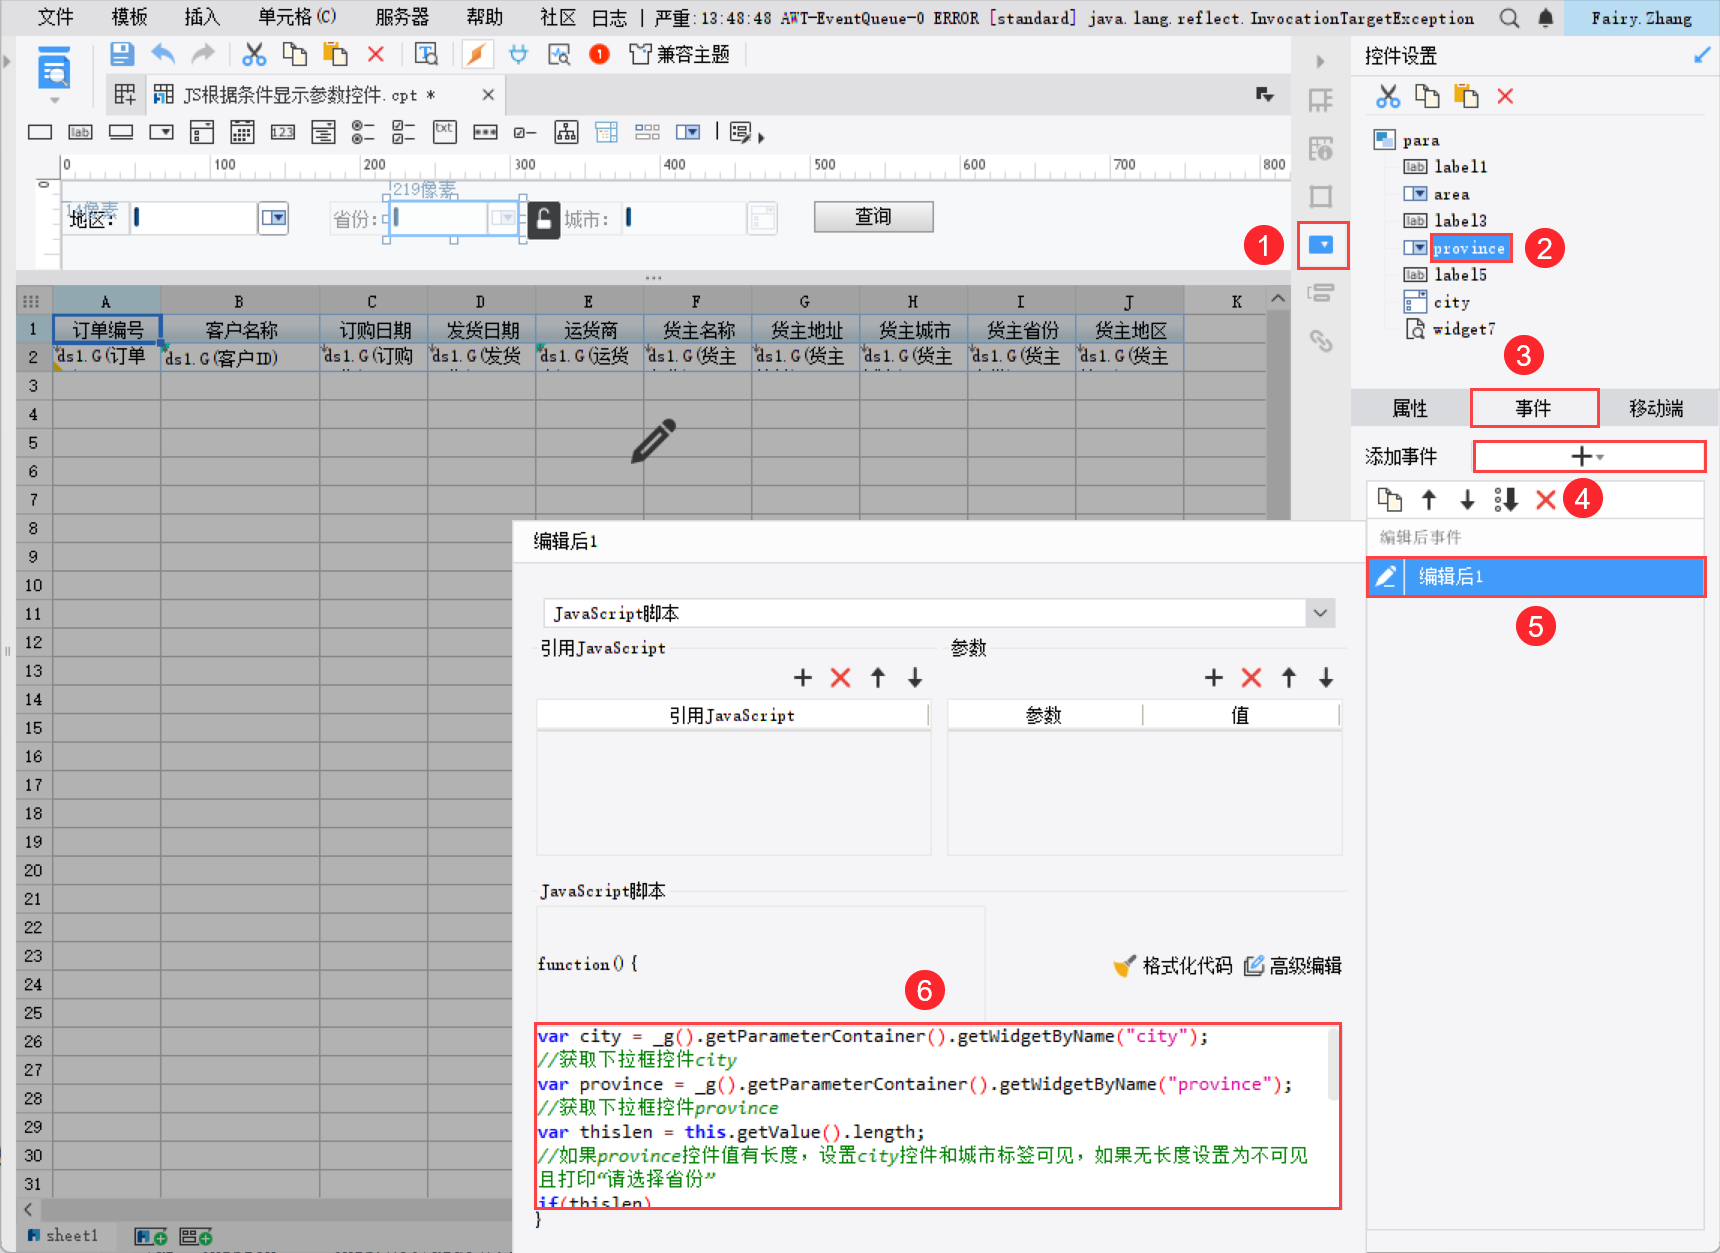The image size is (1720, 1253).
Task: Select the dropdown box widget tool
Action: coord(161,132)
